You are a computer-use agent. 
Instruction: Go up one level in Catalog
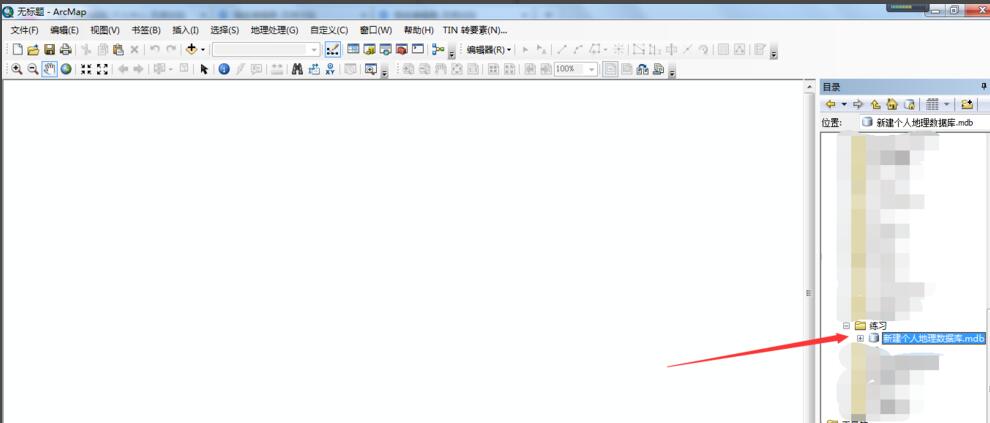point(876,104)
